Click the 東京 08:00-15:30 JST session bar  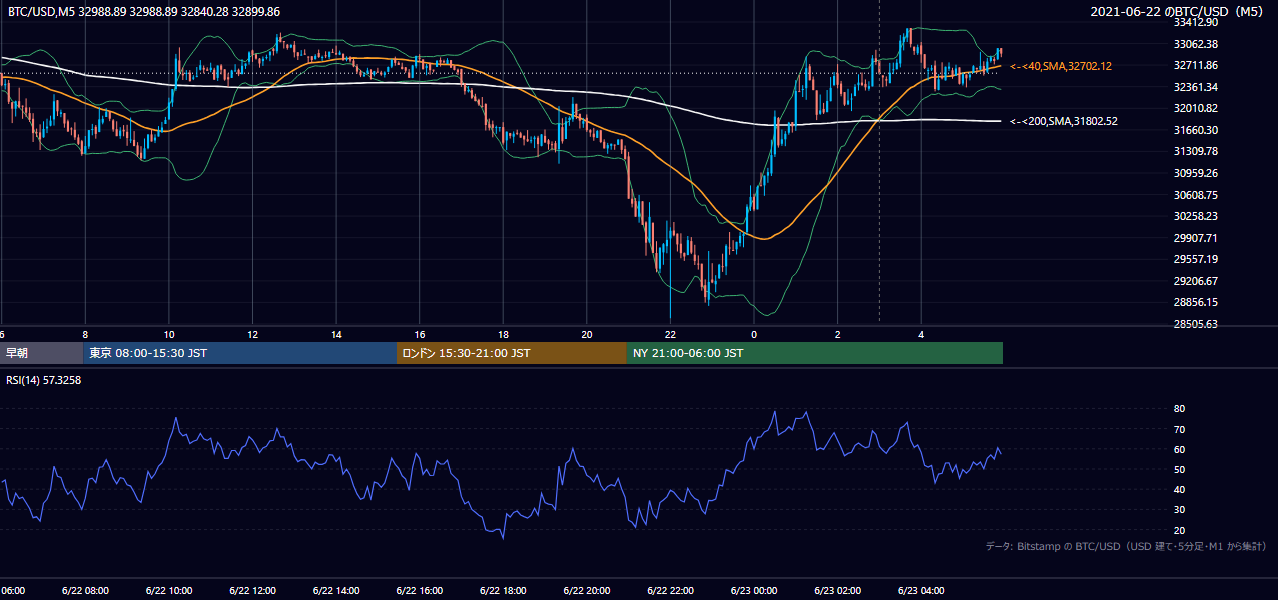point(240,353)
